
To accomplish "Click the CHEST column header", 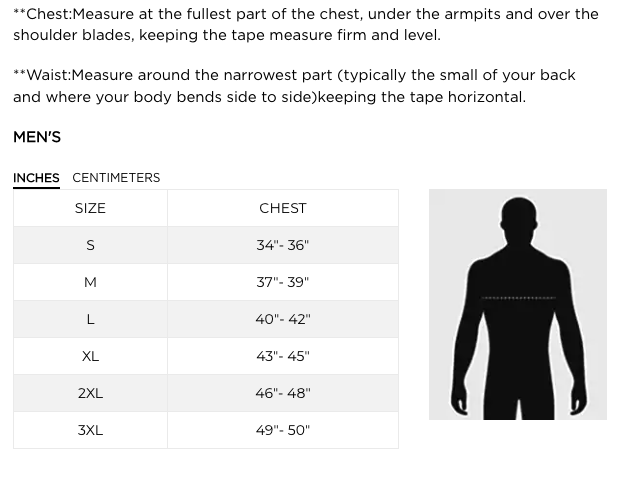I will (x=282, y=208).
